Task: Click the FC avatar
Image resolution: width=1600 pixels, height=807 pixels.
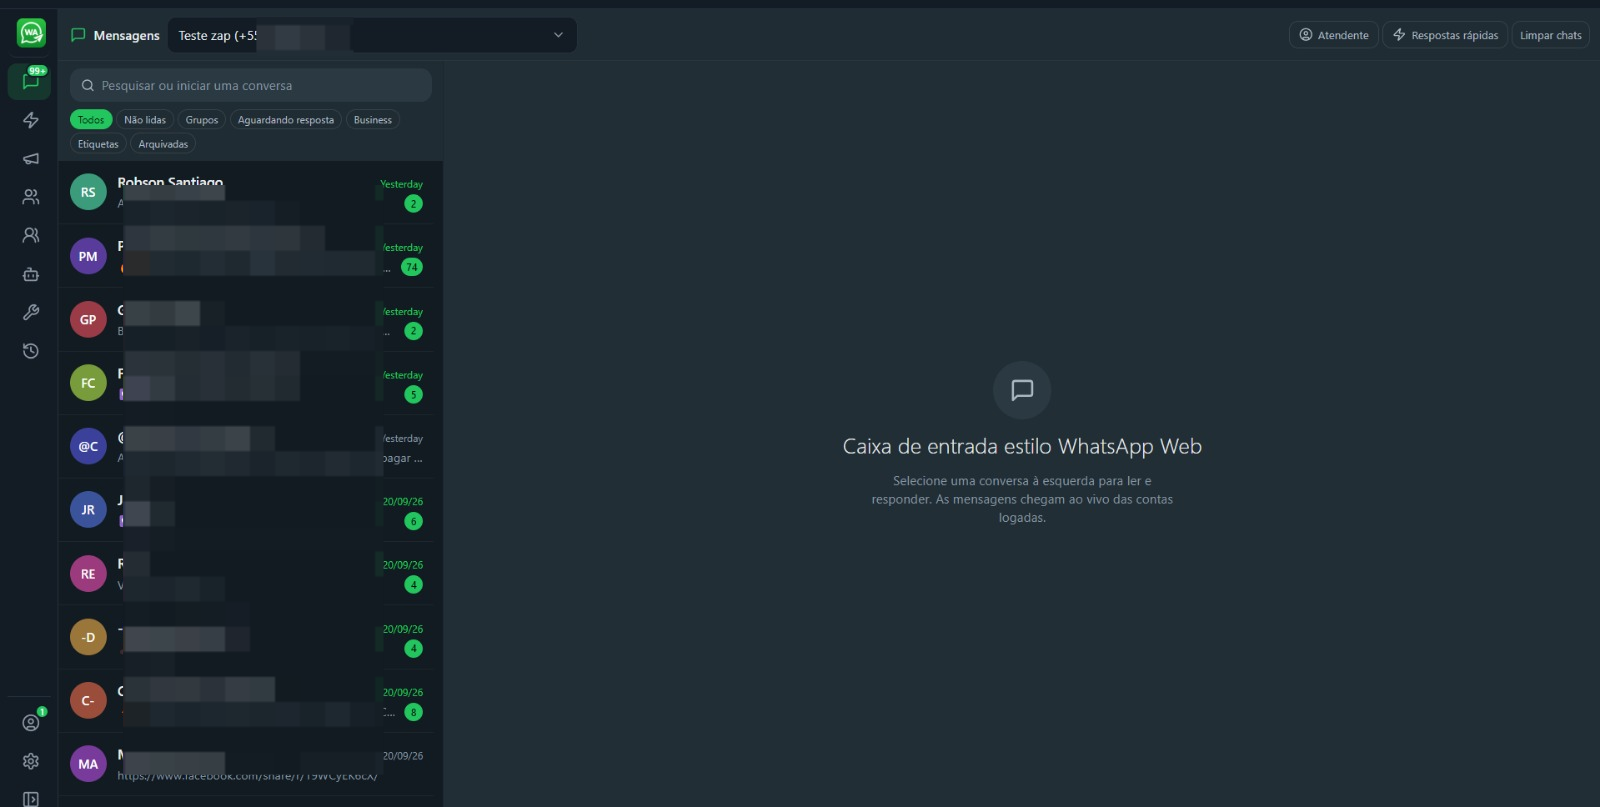Action: tap(88, 383)
